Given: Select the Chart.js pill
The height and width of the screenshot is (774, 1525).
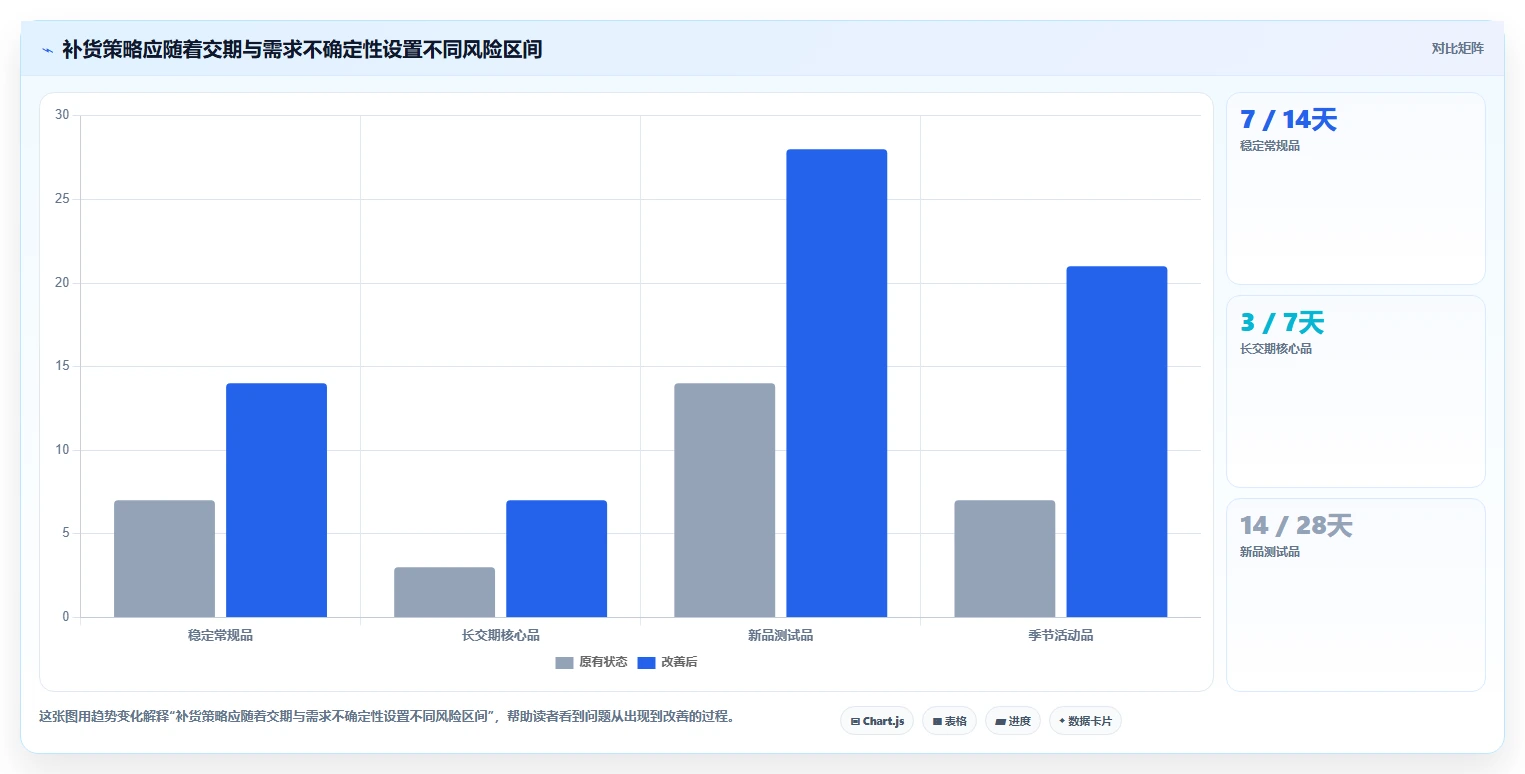Looking at the screenshot, I should (x=877, y=721).
